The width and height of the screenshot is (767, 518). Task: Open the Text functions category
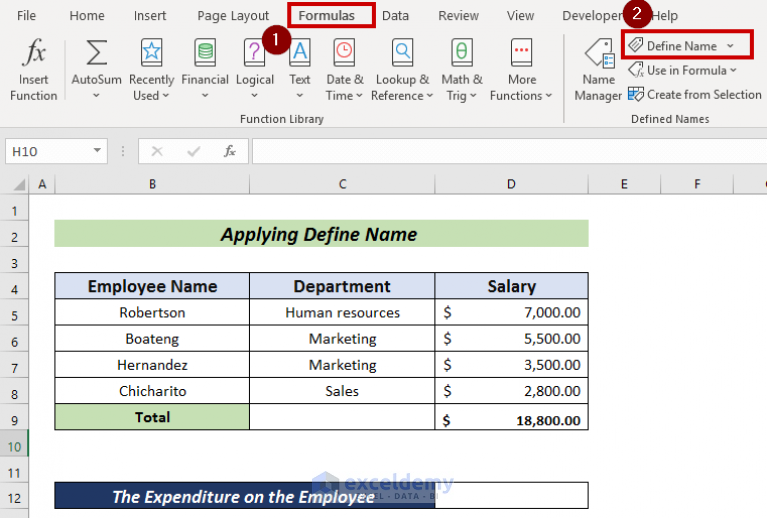pos(299,69)
